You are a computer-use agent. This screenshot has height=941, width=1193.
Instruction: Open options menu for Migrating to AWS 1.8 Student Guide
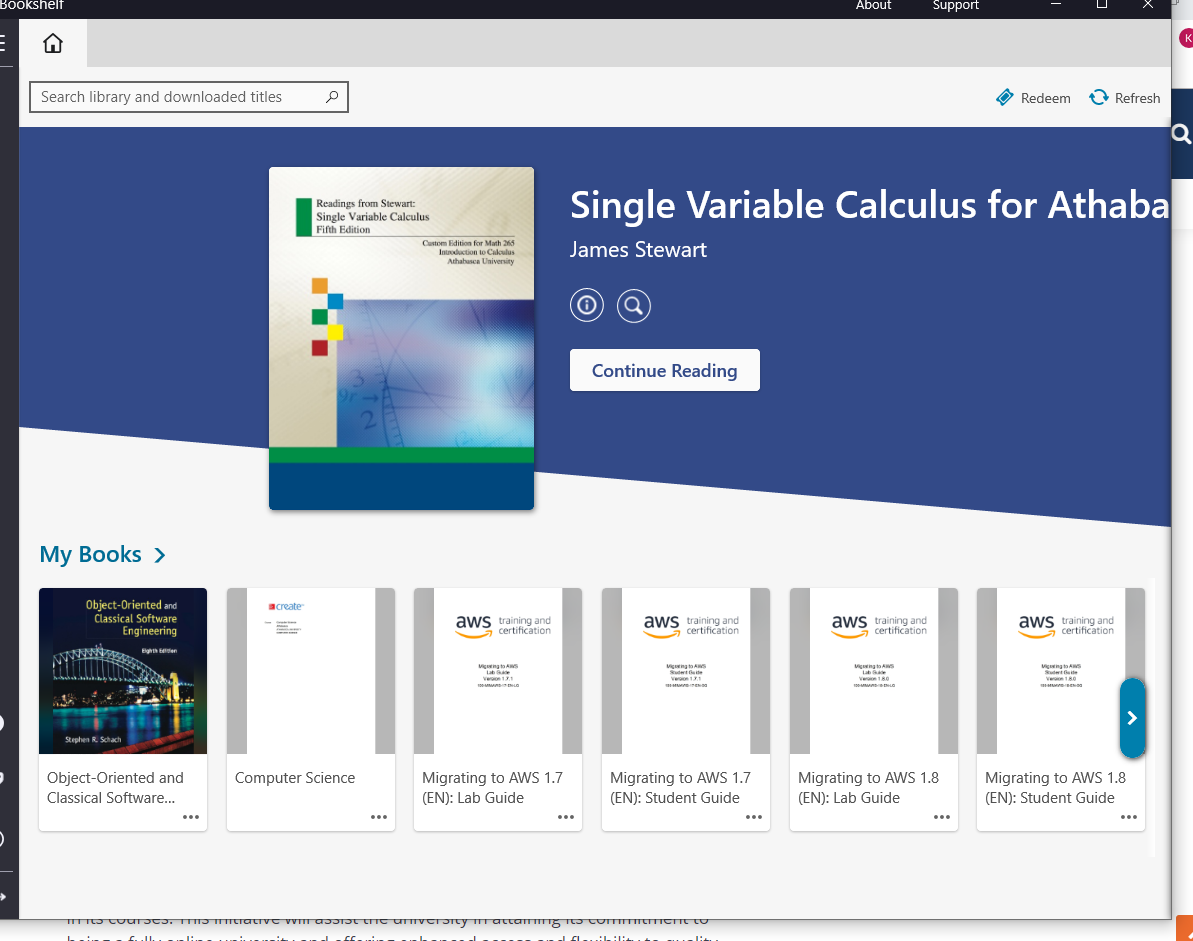point(1129,817)
